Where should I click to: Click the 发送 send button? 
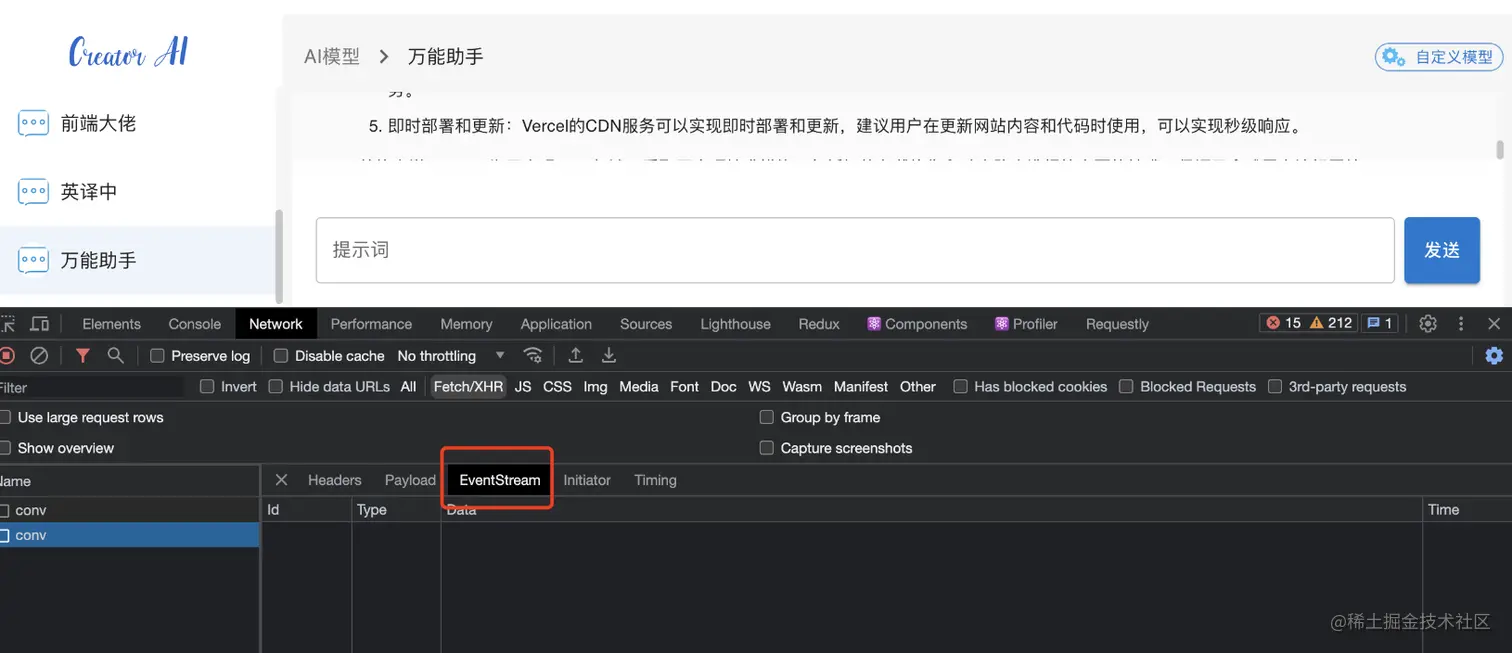click(x=1441, y=249)
